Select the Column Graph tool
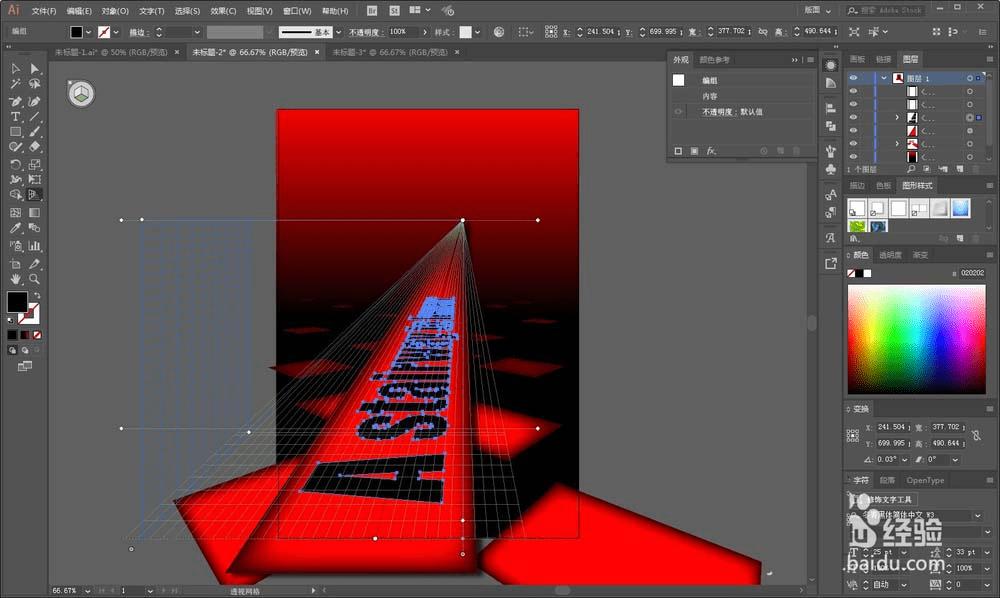The image size is (1000, 598). pos(34,245)
